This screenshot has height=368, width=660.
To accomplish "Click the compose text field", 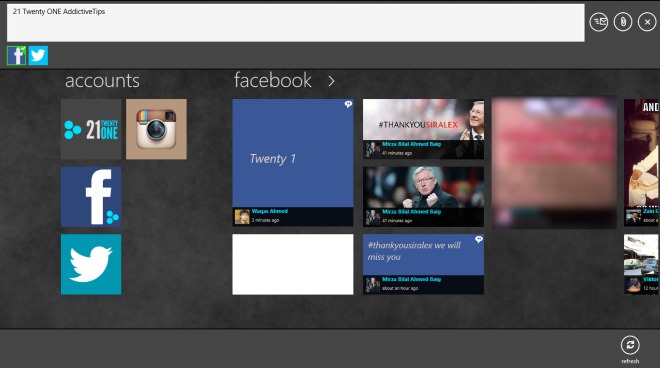I will pos(295,23).
